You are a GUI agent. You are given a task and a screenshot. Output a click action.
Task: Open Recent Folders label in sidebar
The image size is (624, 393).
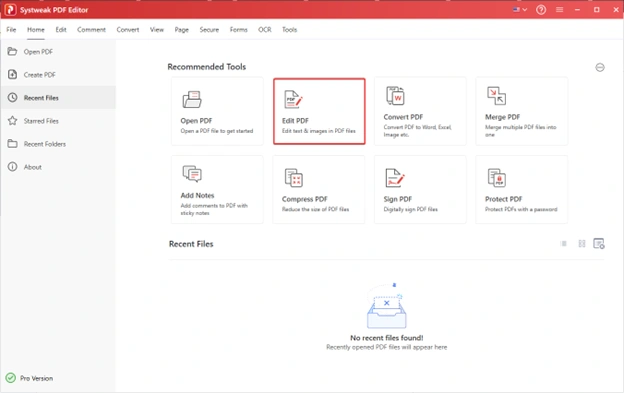click(45, 144)
